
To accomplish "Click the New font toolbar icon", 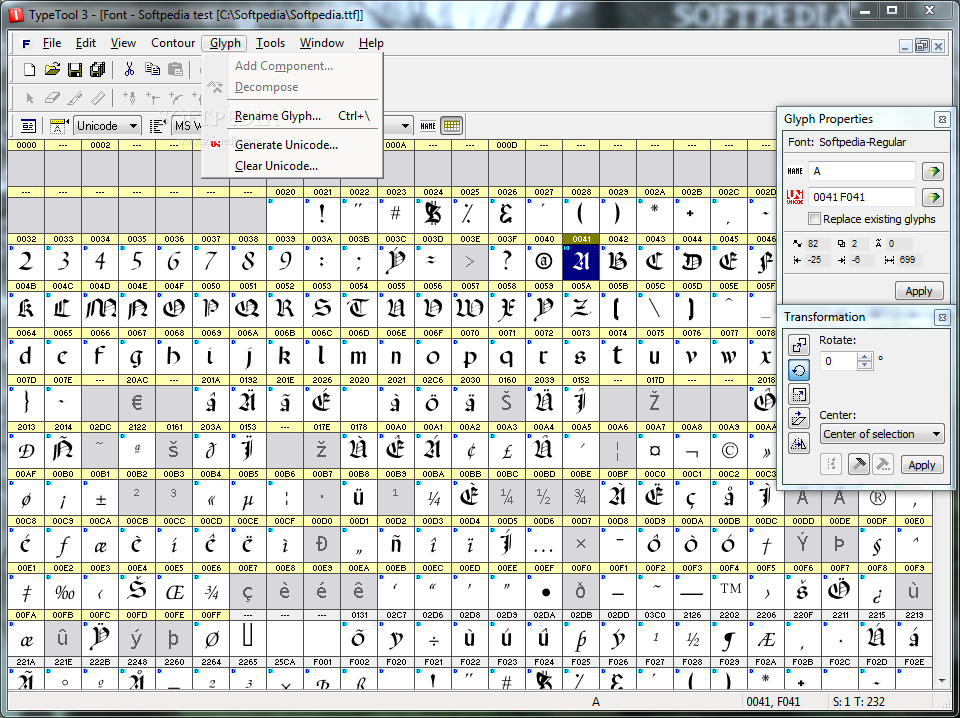I will point(29,70).
